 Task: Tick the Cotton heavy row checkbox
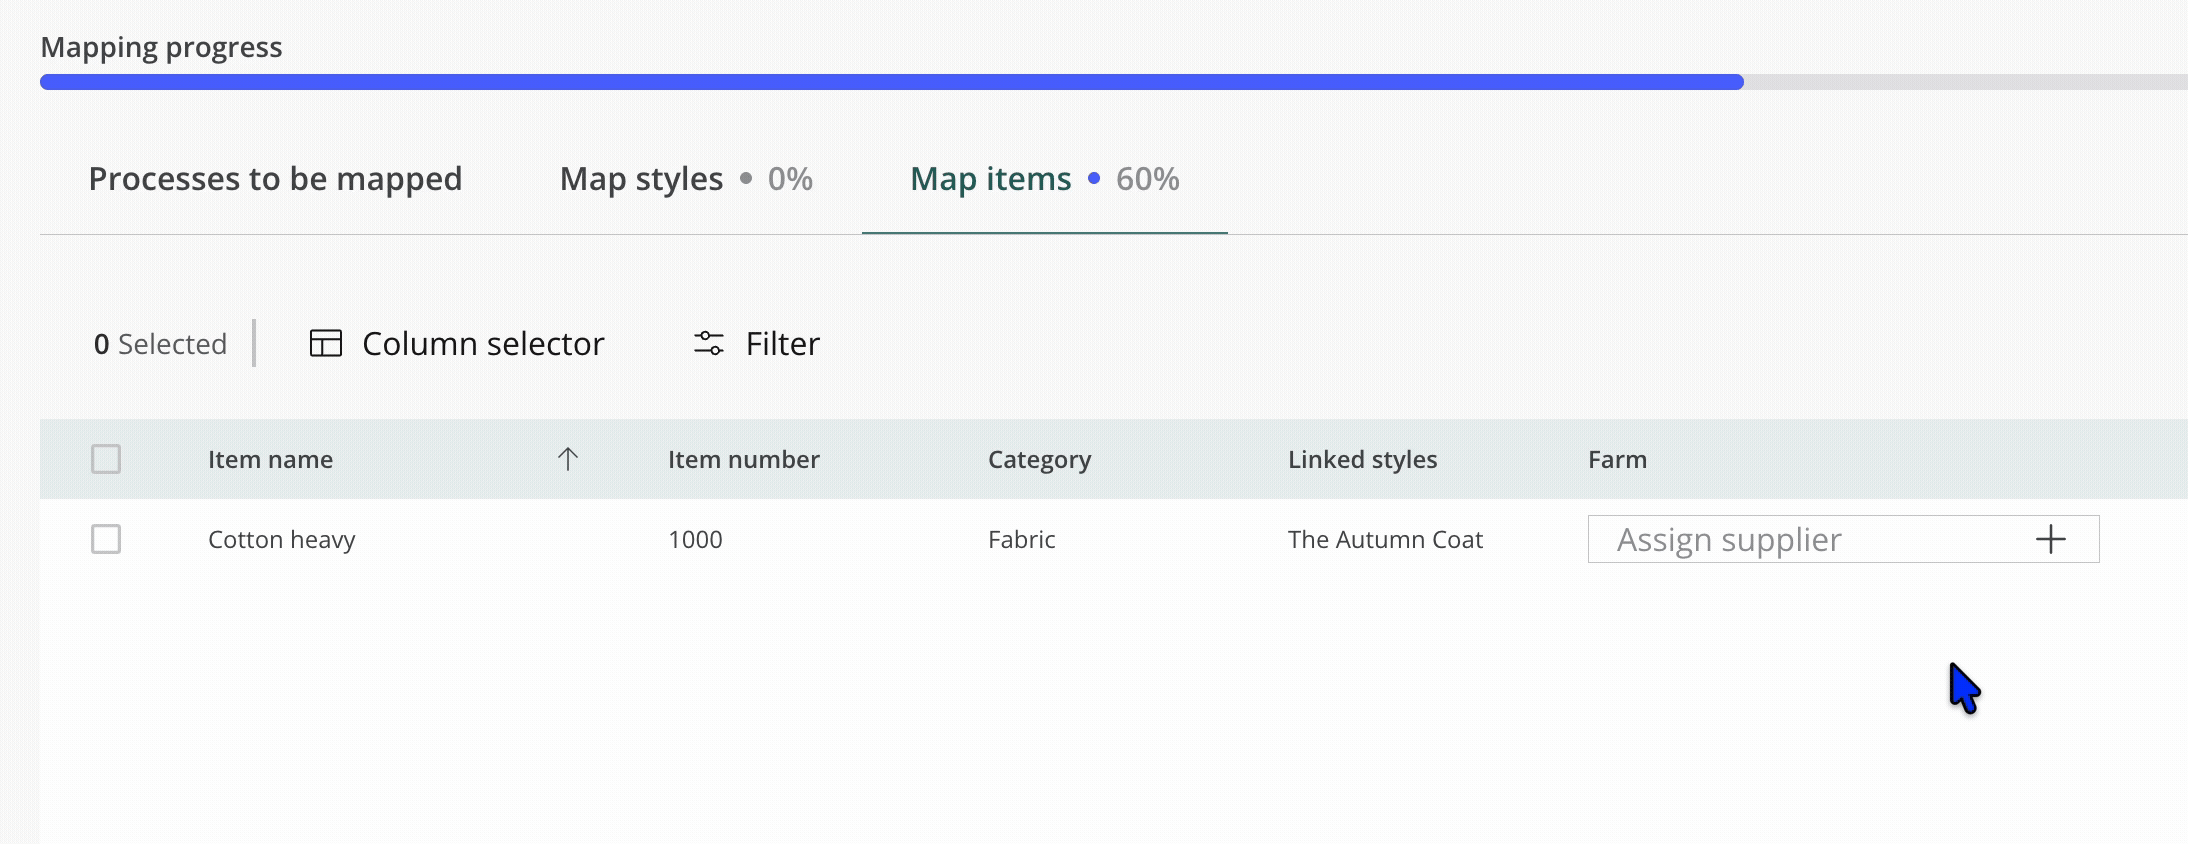106,539
